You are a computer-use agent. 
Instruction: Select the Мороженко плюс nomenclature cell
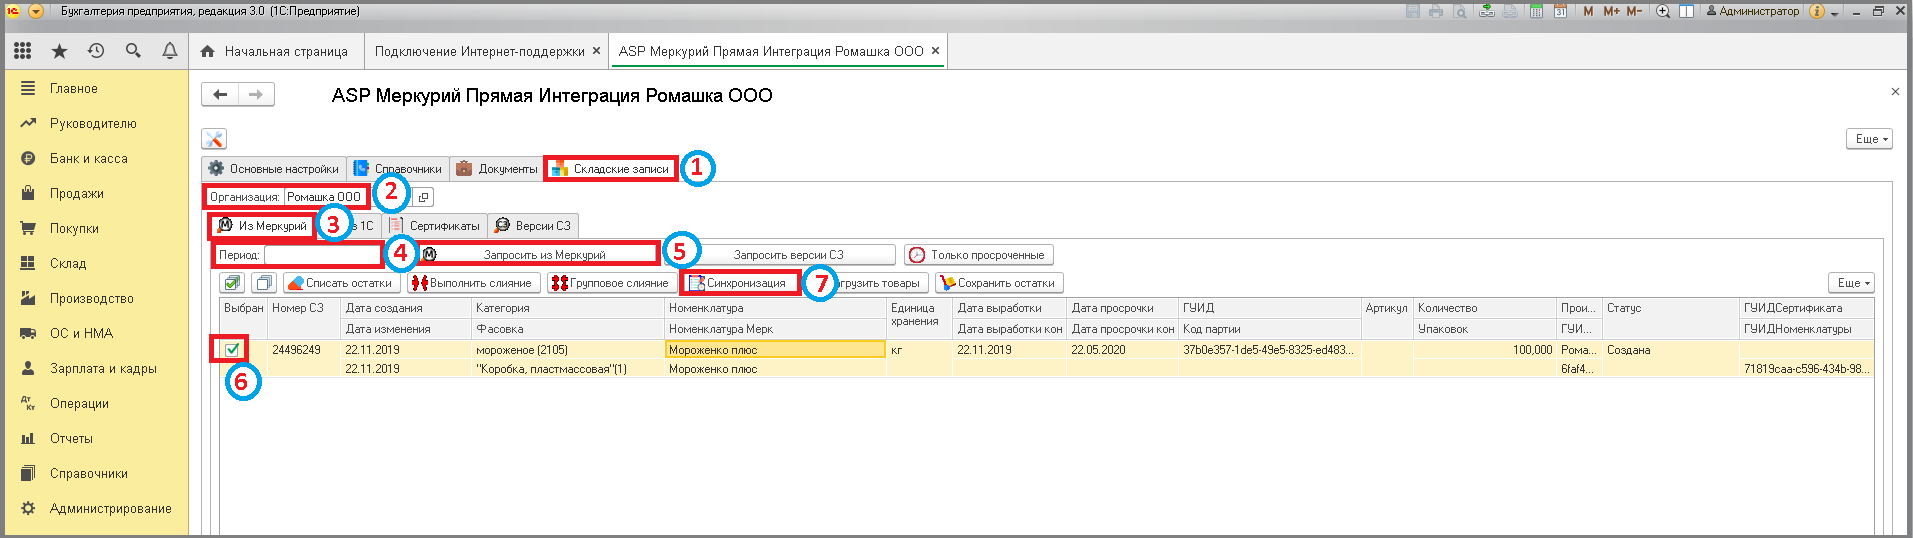[x=775, y=350]
